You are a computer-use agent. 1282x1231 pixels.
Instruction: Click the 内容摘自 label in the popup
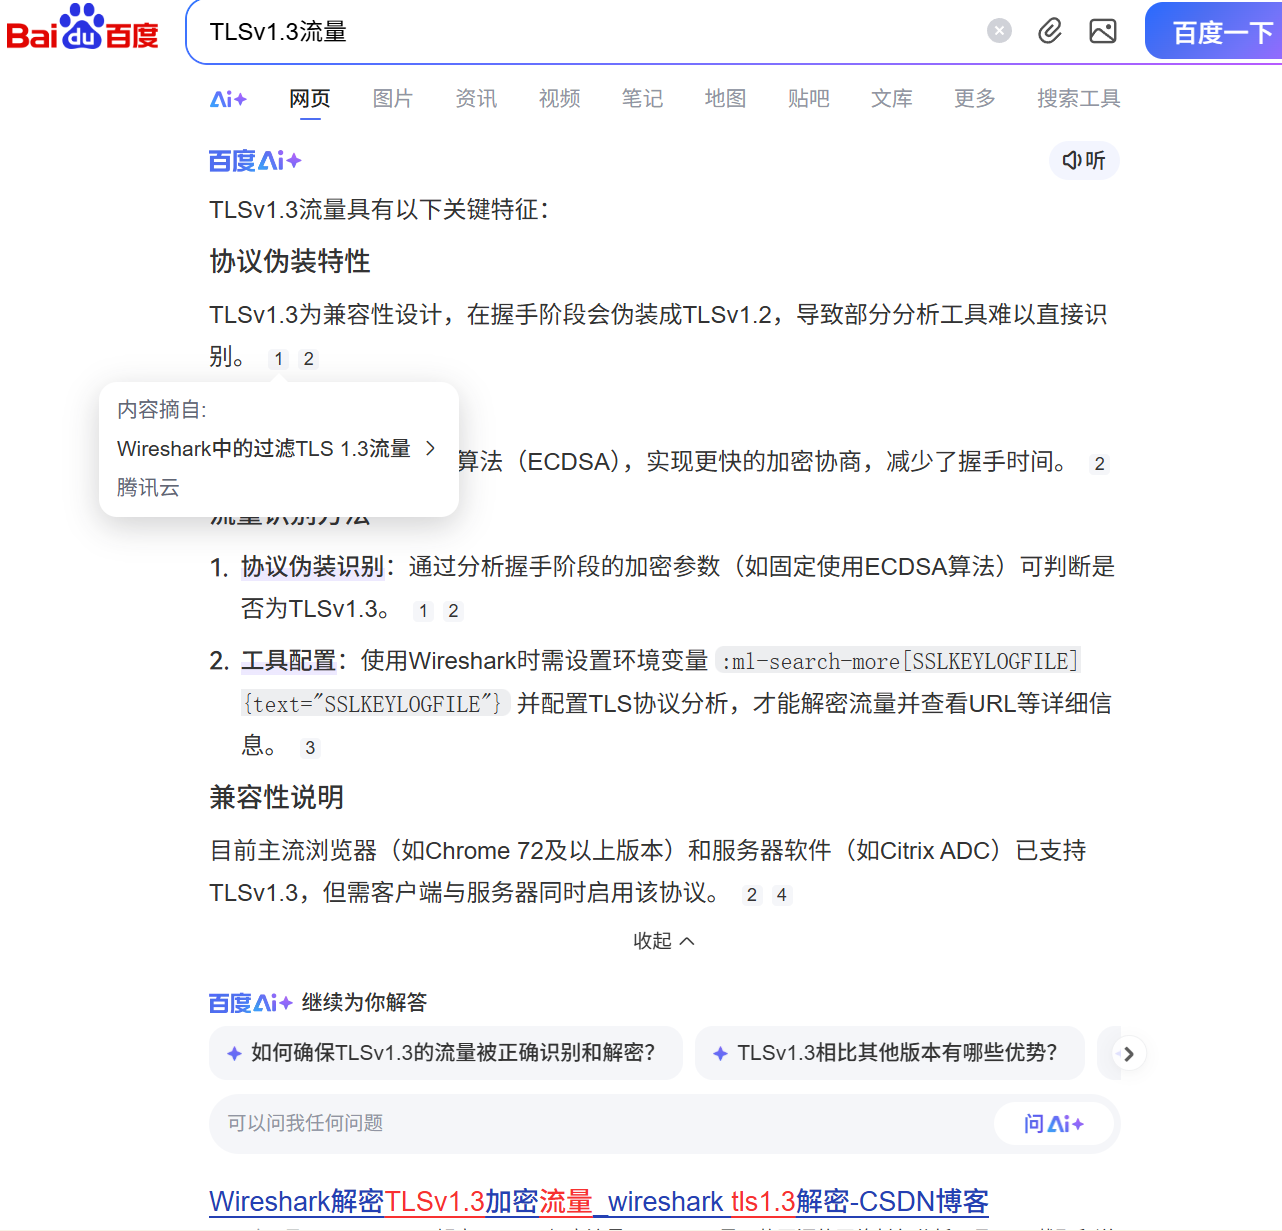click(162, 410)
